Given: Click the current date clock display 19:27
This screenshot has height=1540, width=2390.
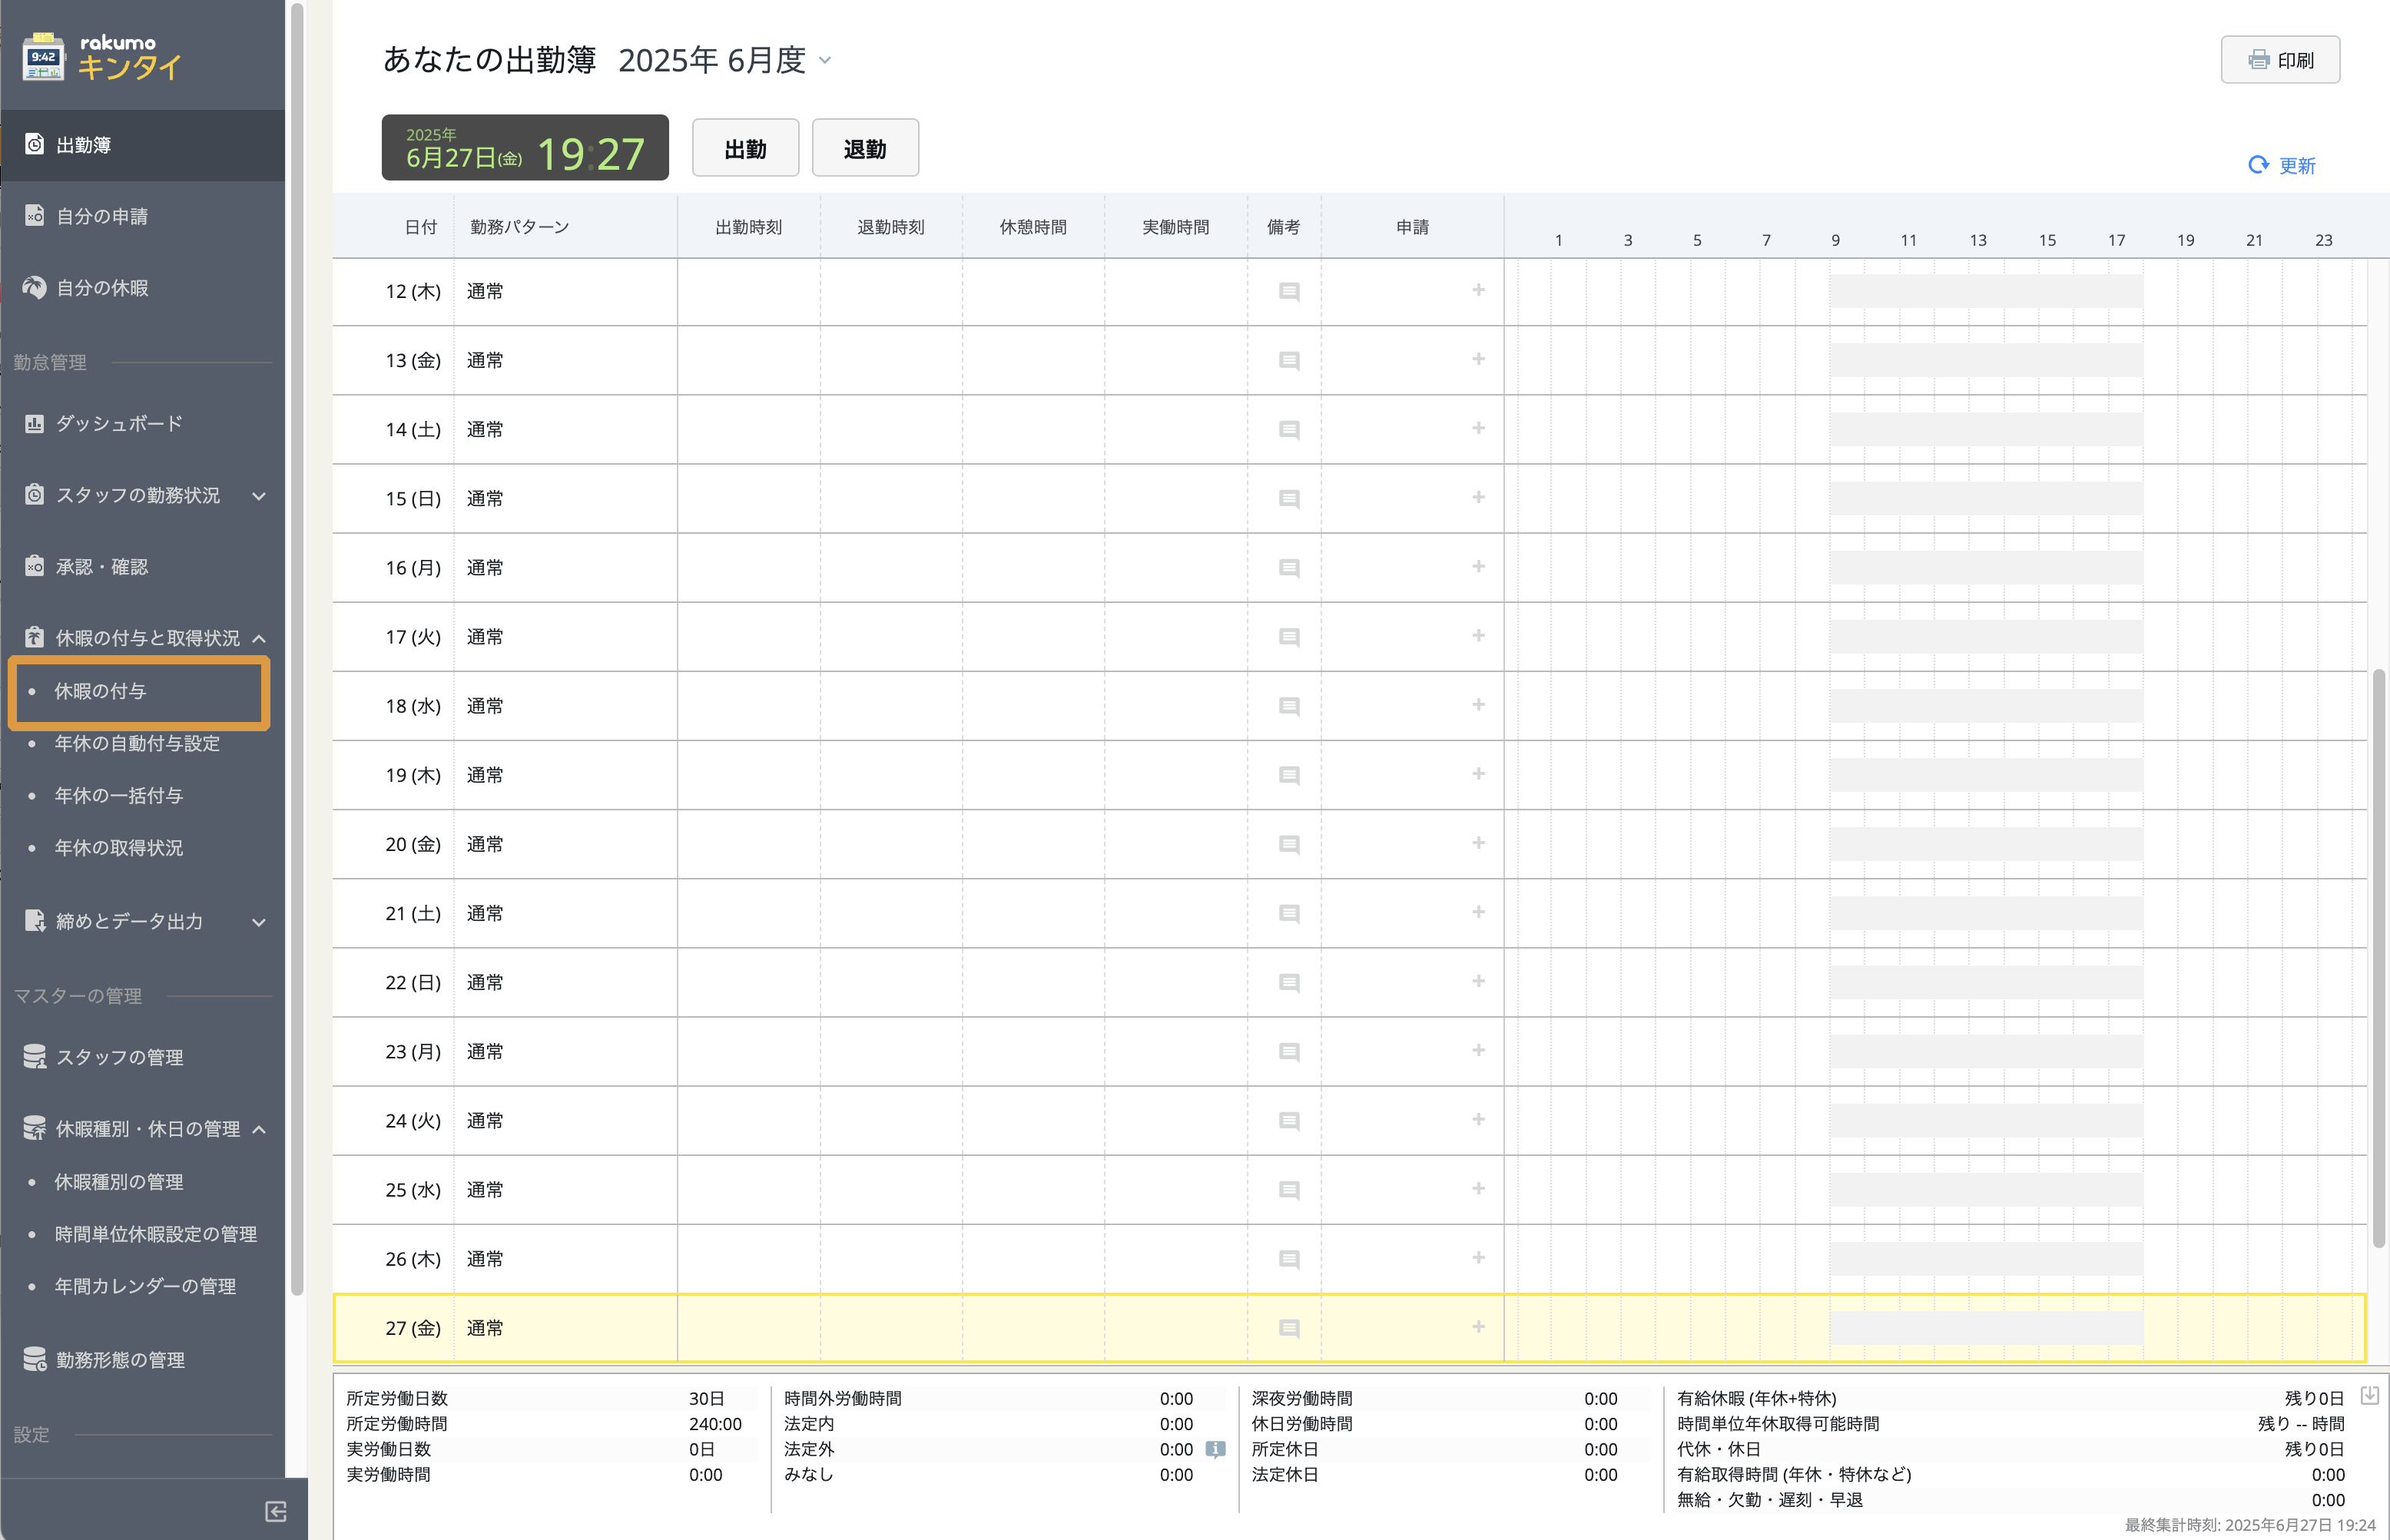Looking at the screenshot, I should tap(525, 148).
